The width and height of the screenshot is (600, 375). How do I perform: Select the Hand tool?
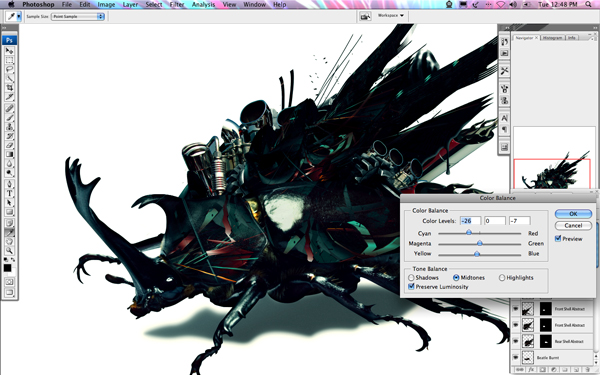(9, 241)
